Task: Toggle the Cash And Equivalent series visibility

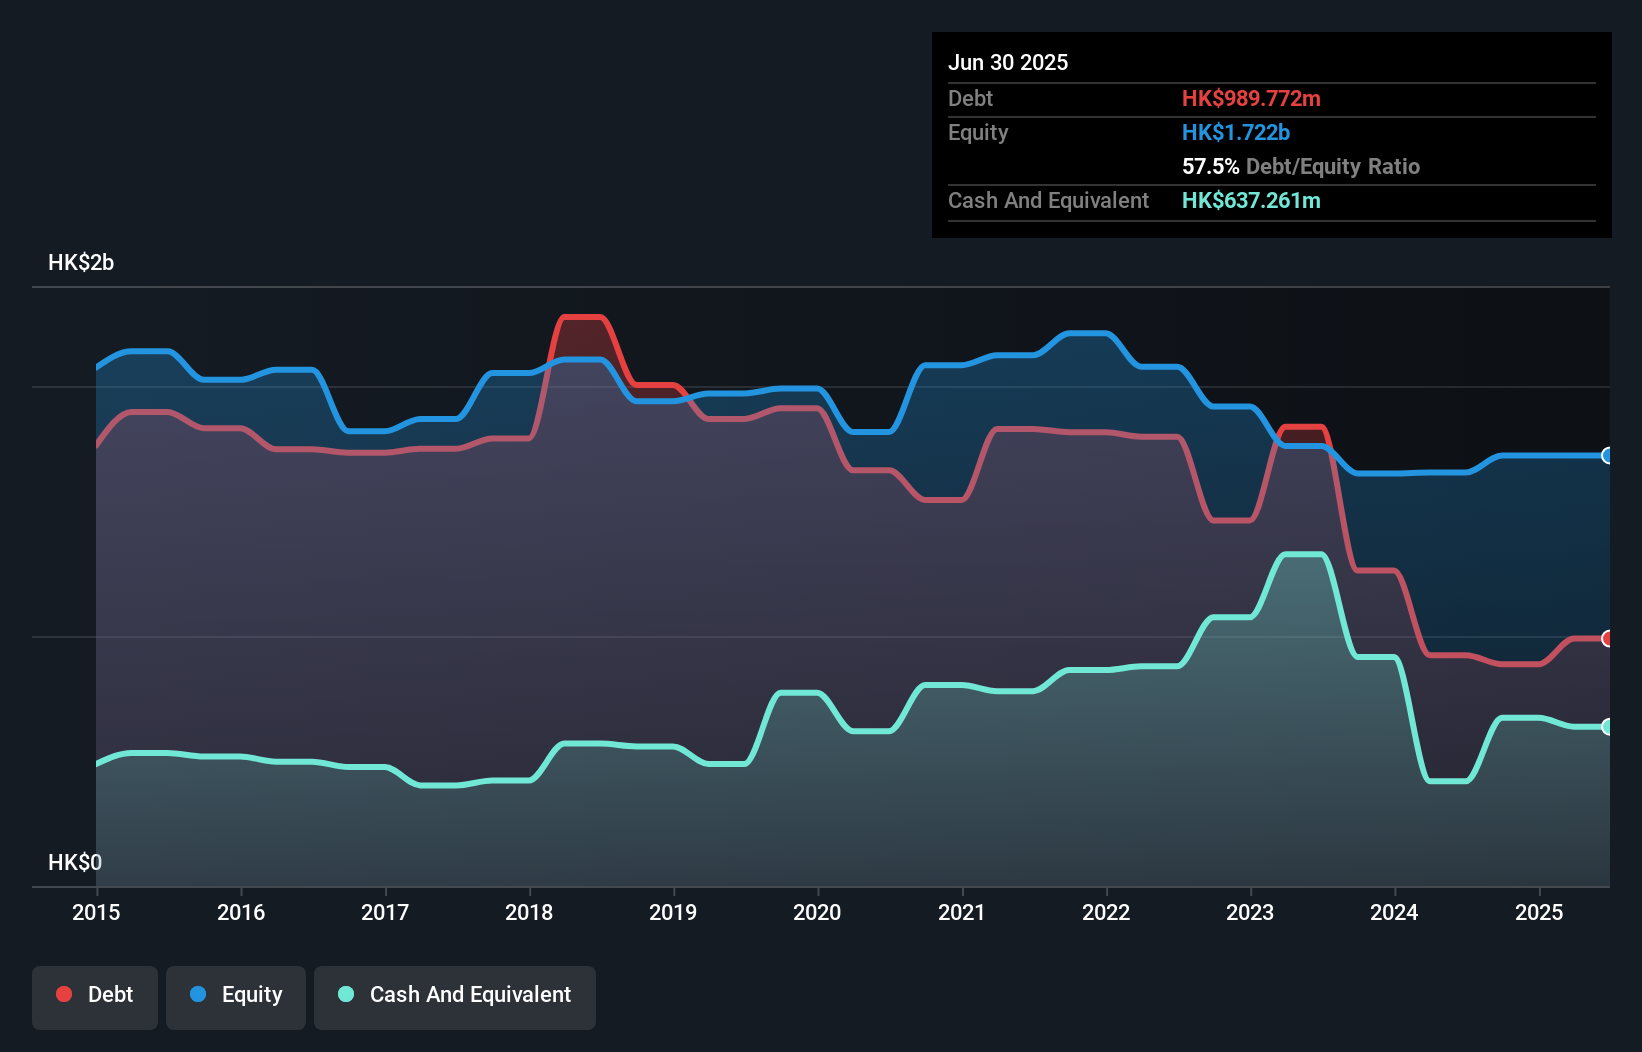Action: pos(455,995)
